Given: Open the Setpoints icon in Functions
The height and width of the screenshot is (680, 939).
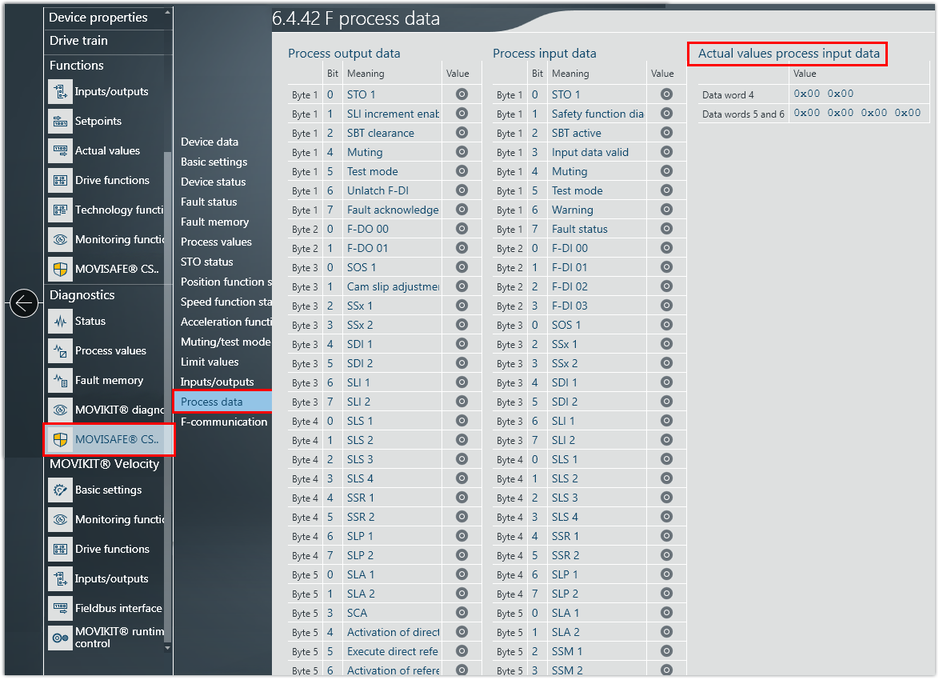Looking at the screenshot, I should pyautogui.click(x=60, y=121).
